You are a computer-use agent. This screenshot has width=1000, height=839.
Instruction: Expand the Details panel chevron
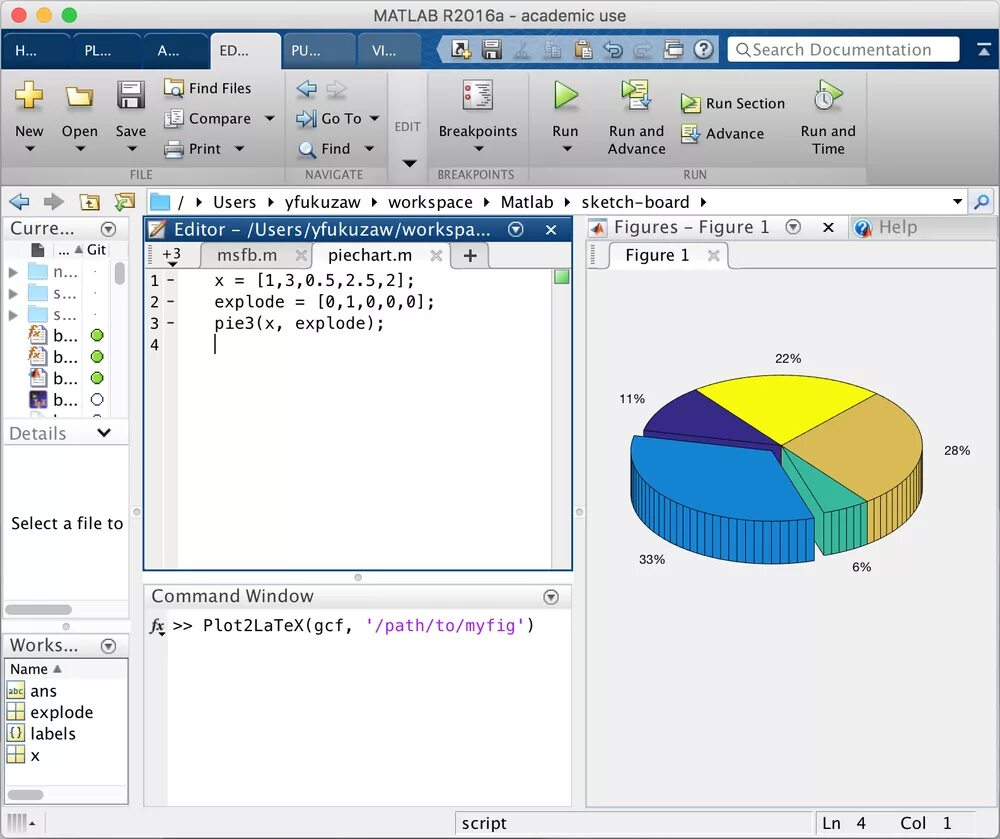(x=104, y=433)
